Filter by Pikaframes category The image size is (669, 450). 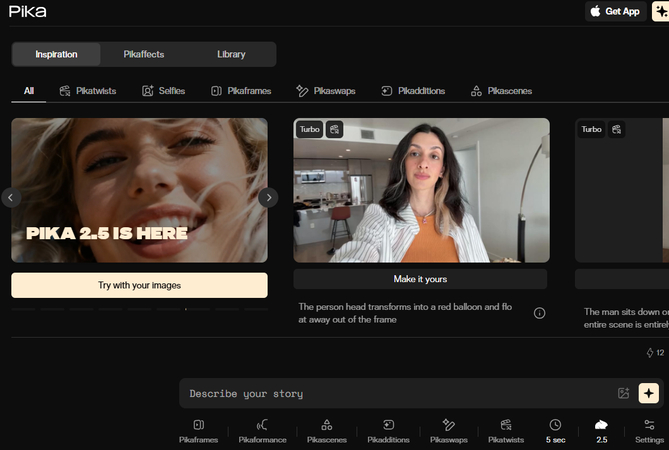point(241,91)
